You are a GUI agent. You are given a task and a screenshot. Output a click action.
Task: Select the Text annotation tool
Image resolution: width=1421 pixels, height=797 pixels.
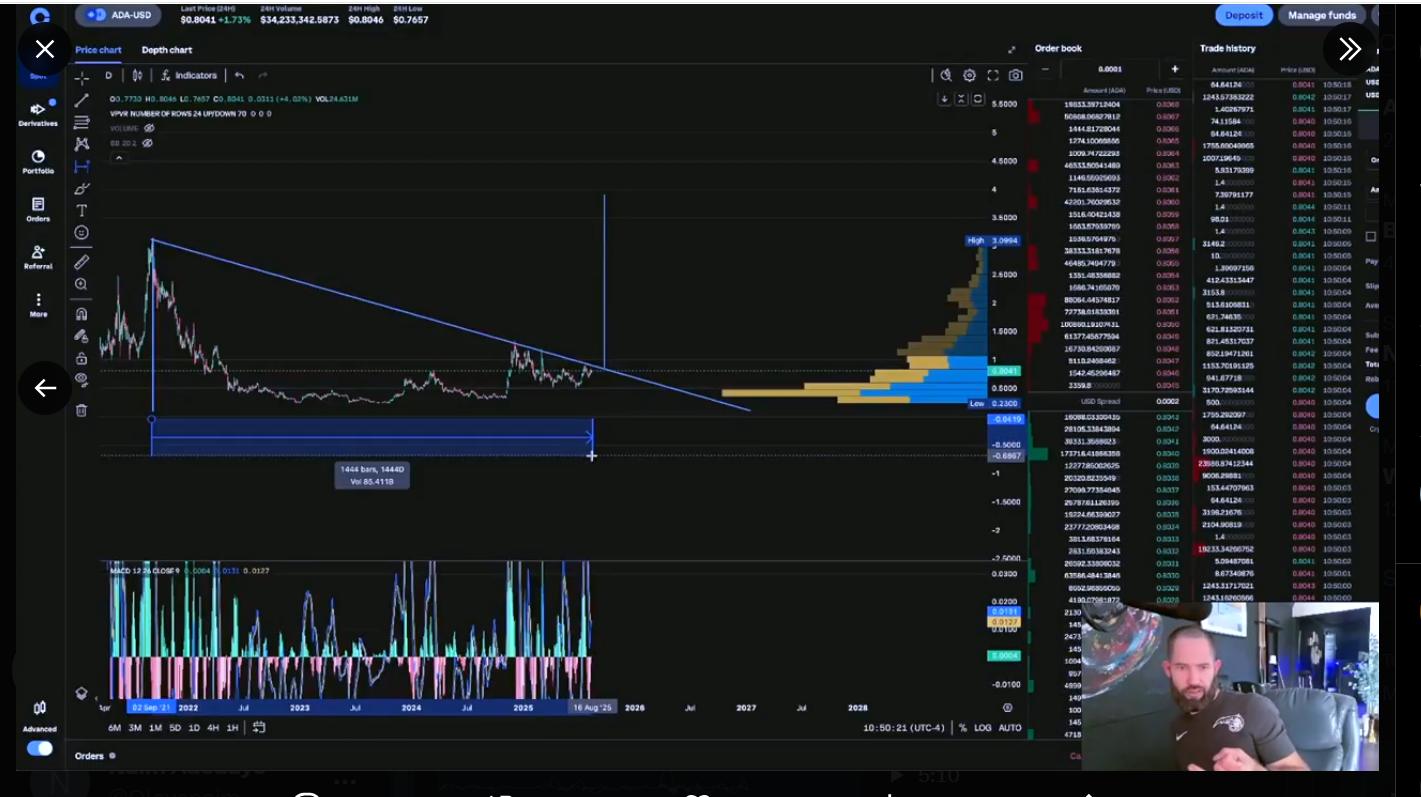point(82,210)
